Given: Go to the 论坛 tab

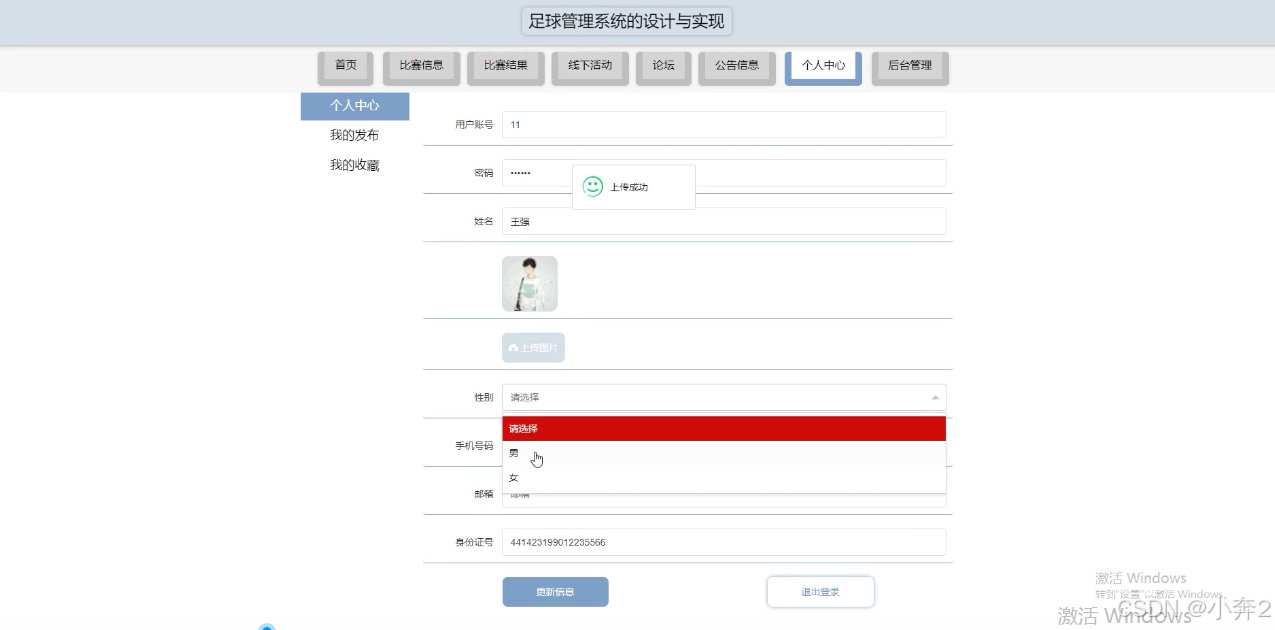Looking at the screenshot, I should (x=663, y=66).
